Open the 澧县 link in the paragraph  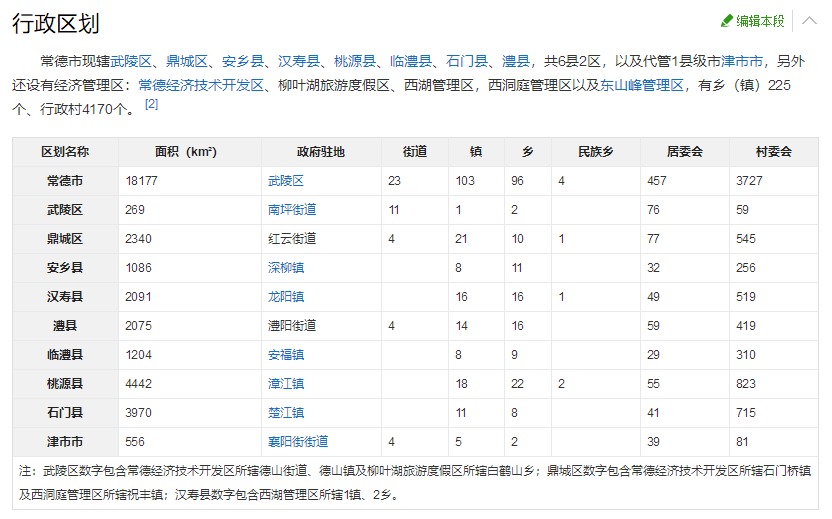(x=516, y=62)
